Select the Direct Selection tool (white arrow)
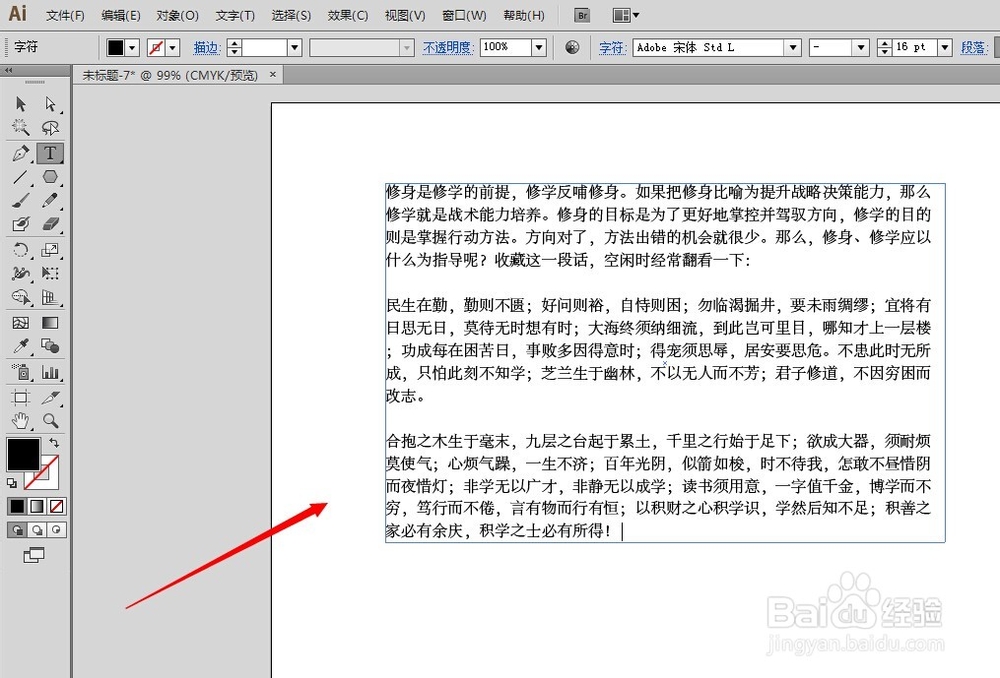The height and width of the screenshot is (678, 1000). pyautogui.click(x=50, y=104)
